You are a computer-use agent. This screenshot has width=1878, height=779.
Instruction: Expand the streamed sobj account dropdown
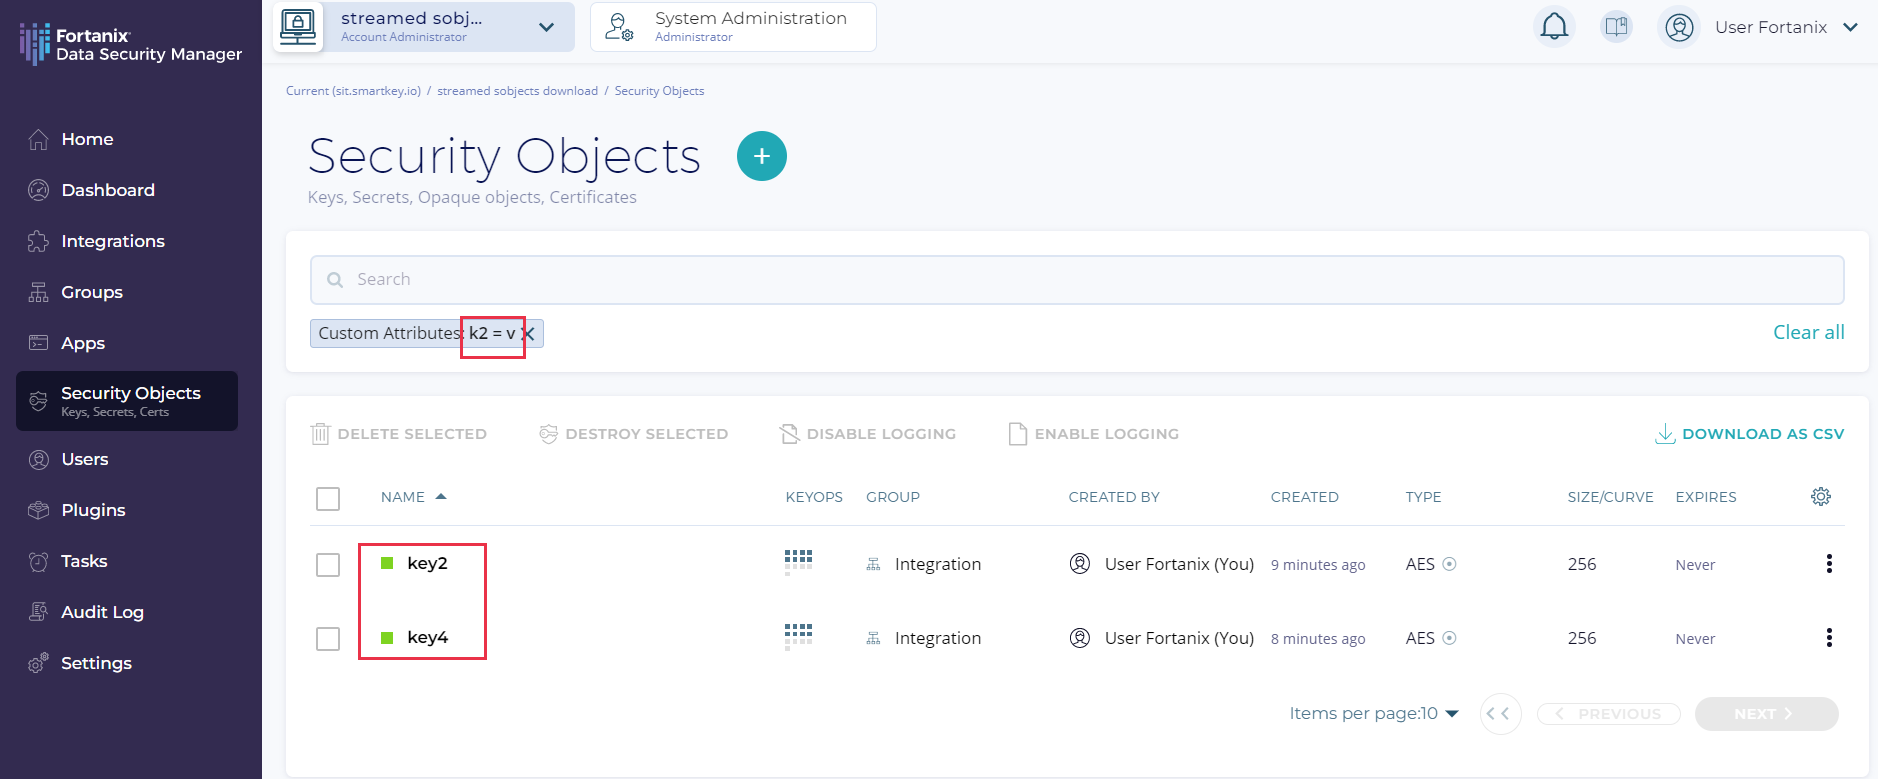point(546,27)
